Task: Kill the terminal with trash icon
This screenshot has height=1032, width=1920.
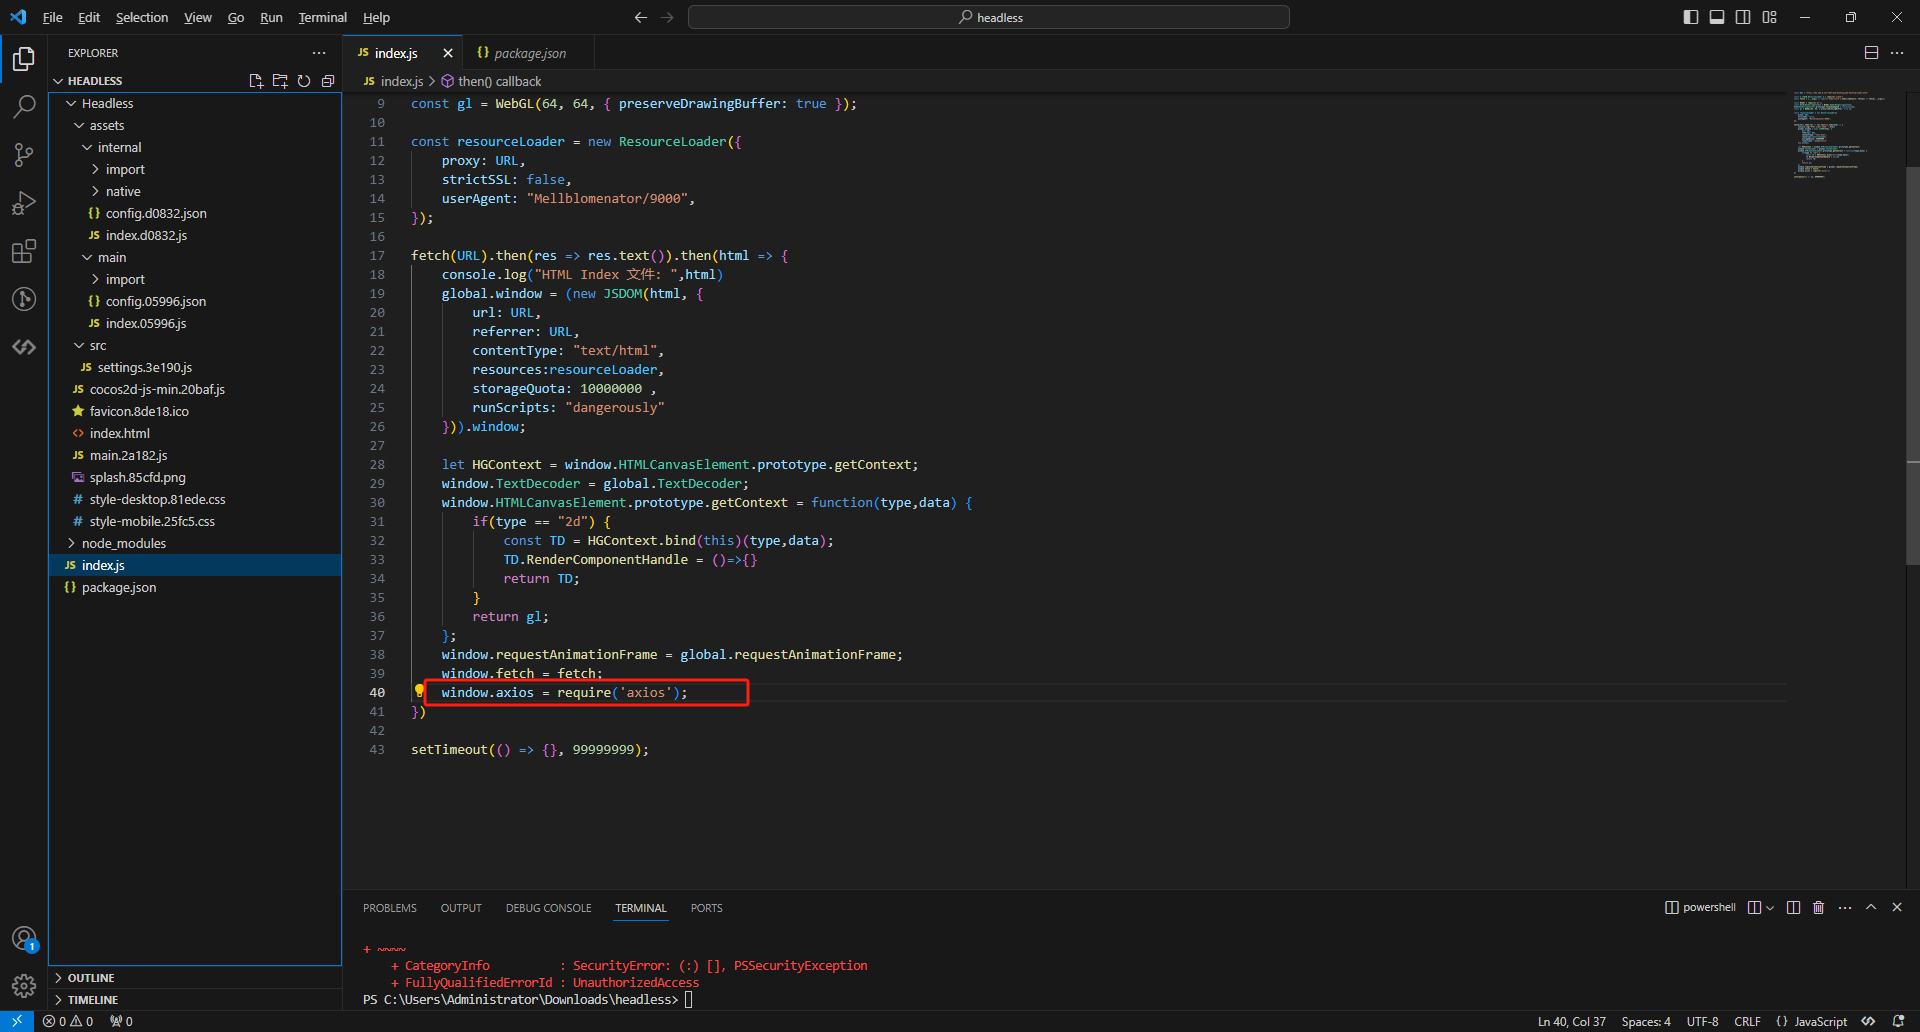Action: pos(1818,908)
